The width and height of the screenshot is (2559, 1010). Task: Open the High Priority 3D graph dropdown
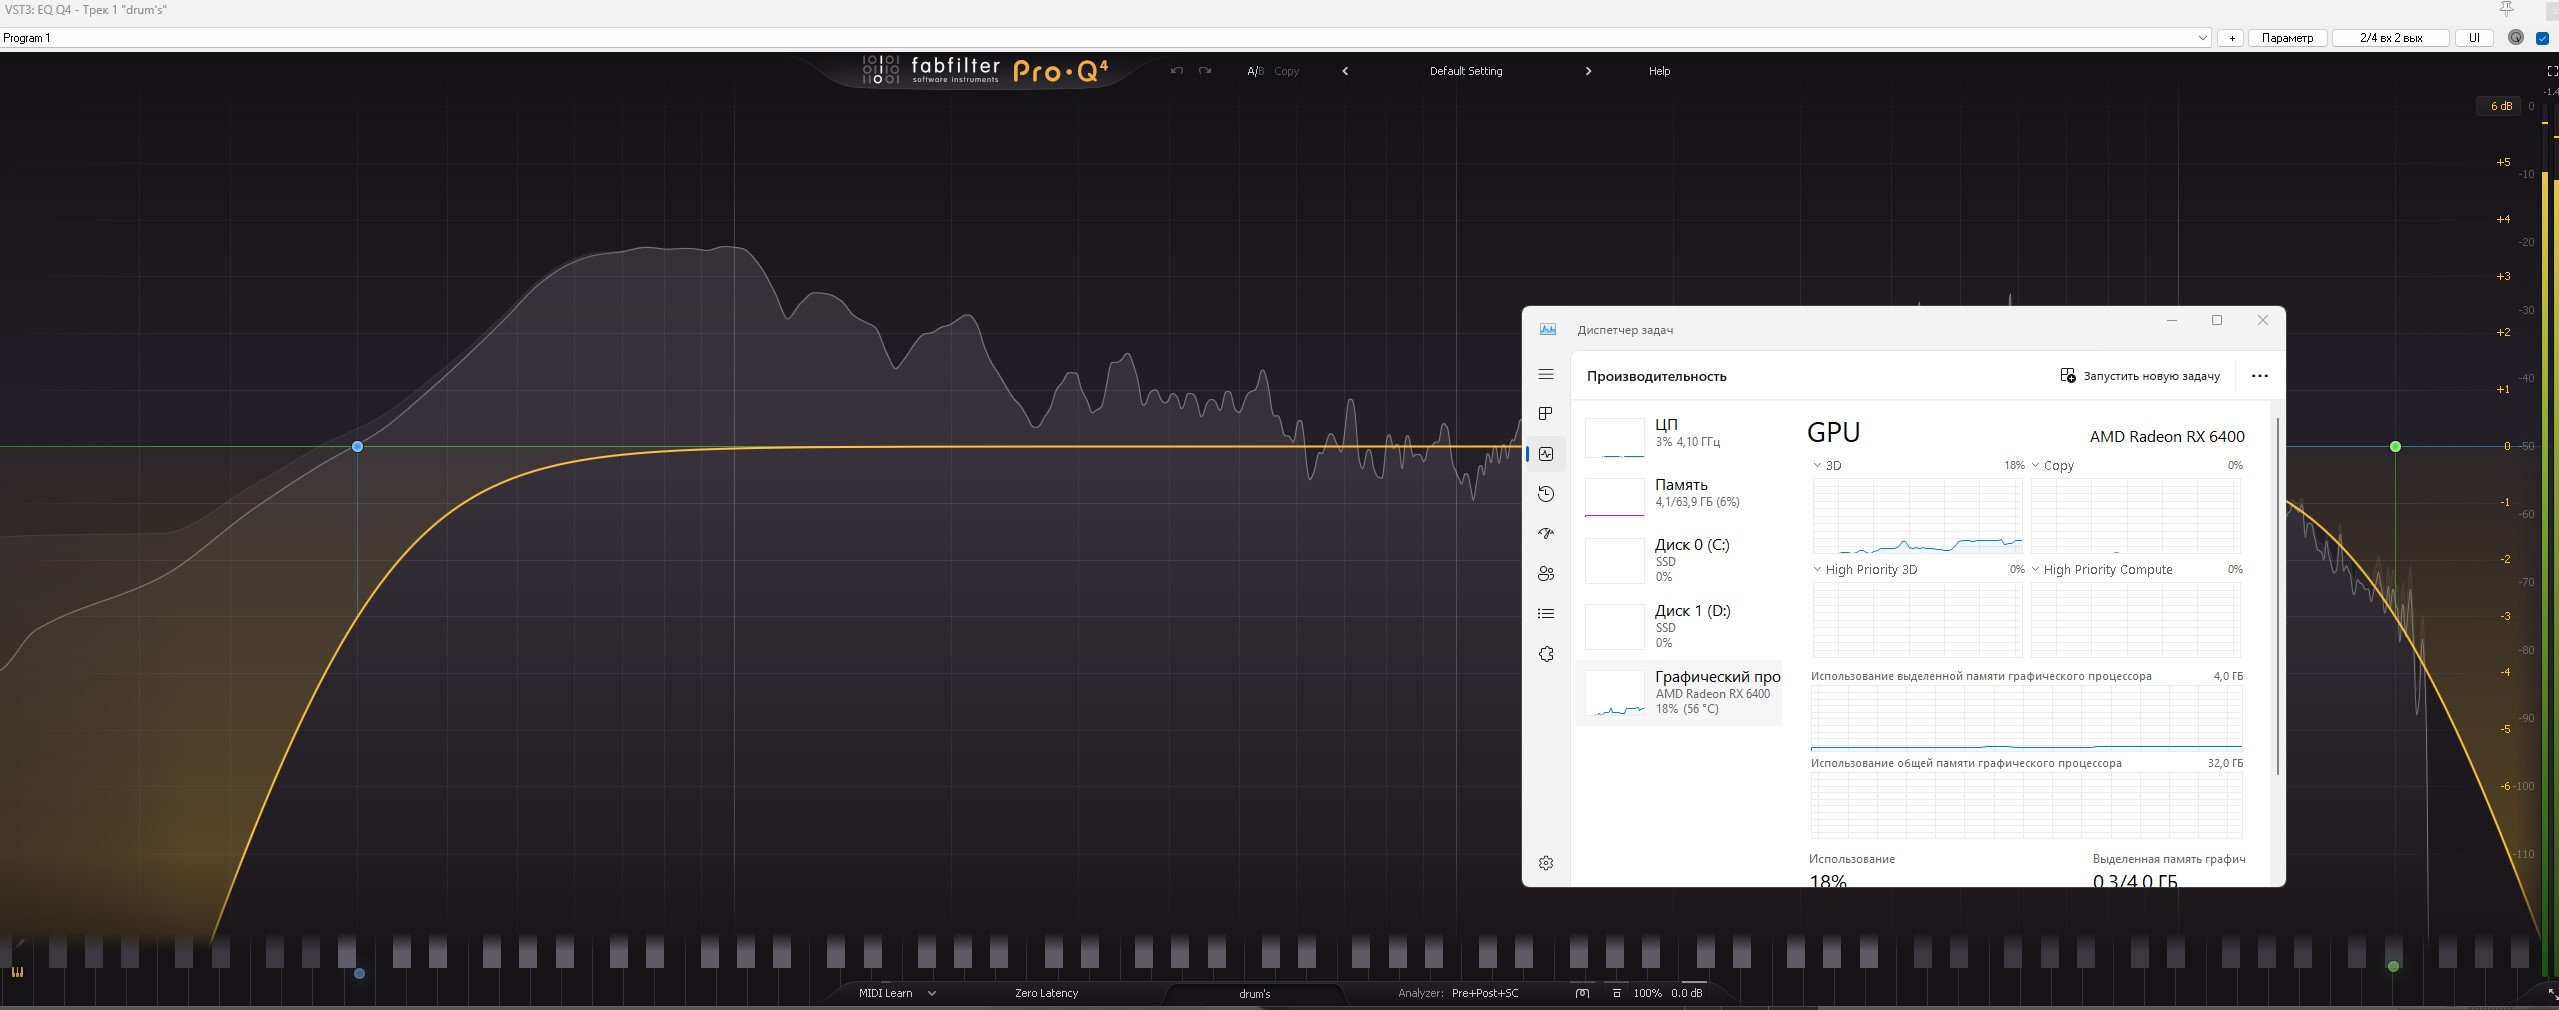[1817, 569]
